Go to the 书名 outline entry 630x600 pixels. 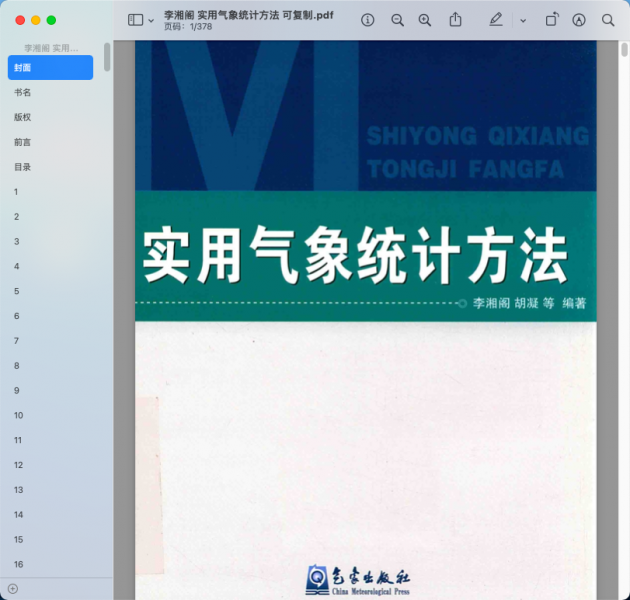point(22,92)
